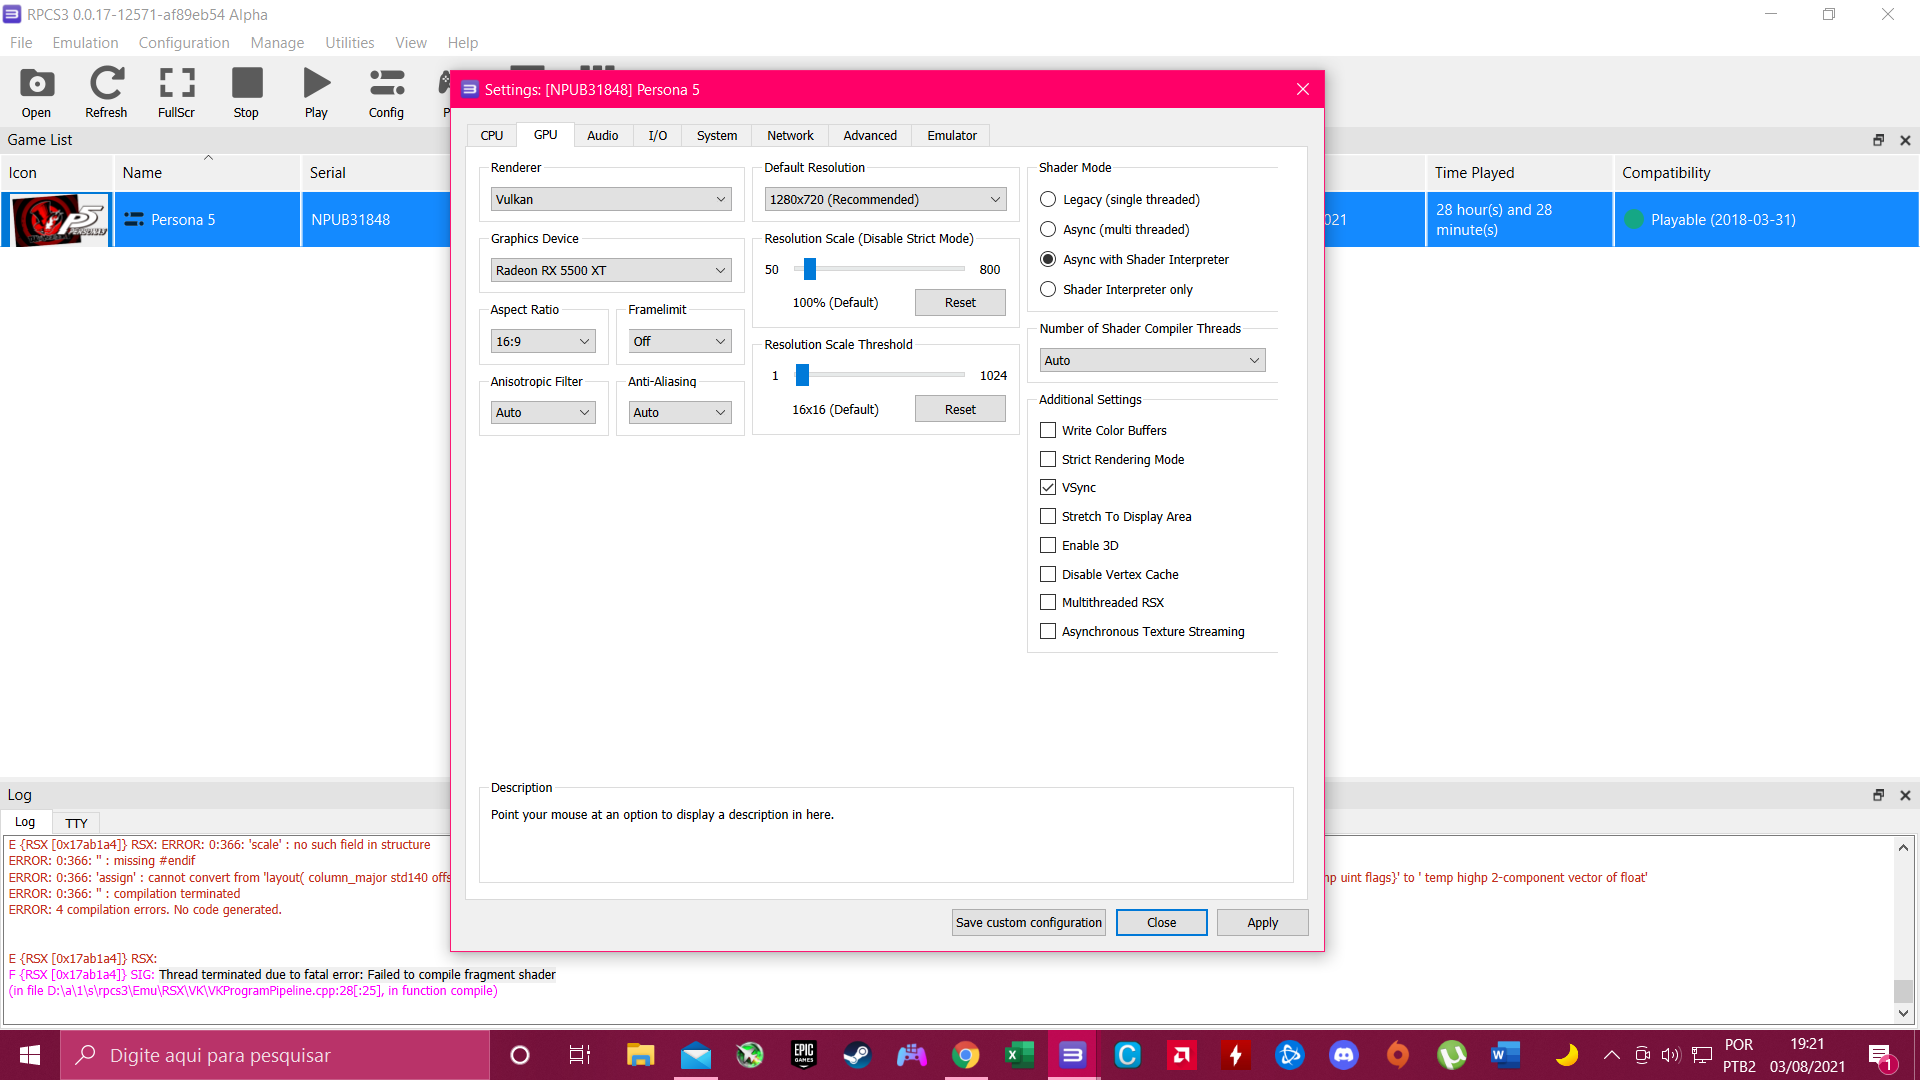This screenshot has width=1920, height=1080.
Task: Switch to the TTY log tab
Action: tap(76, 822)
